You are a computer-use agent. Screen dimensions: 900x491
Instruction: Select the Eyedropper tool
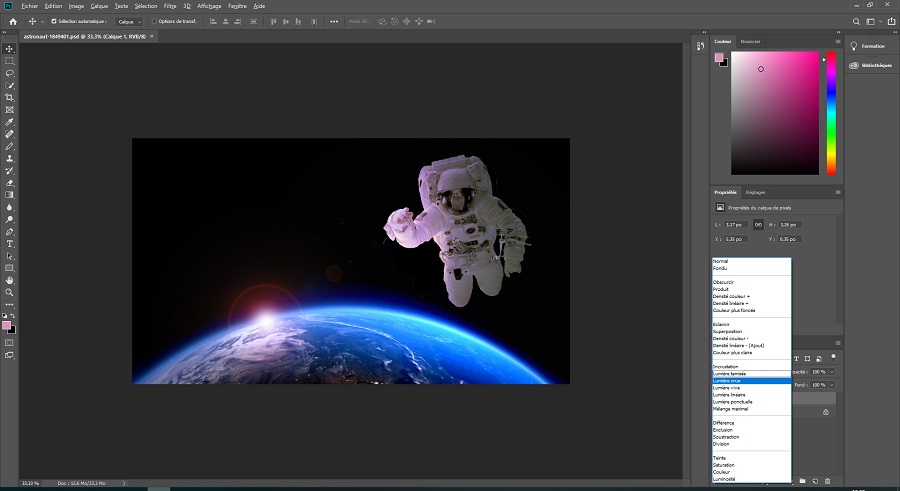9,122
